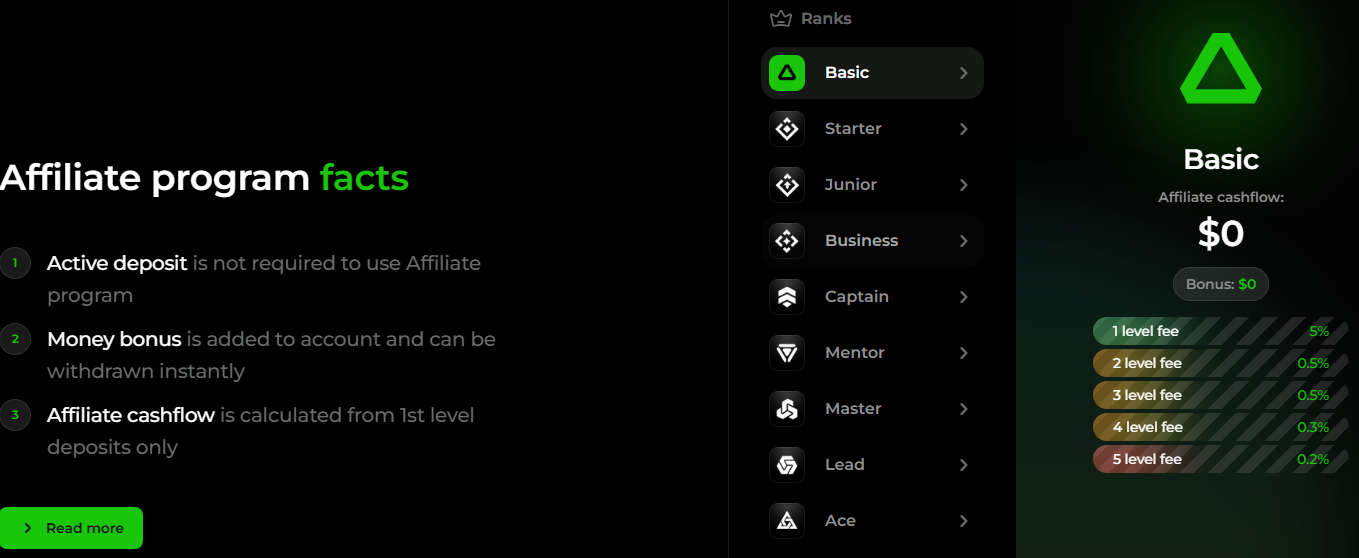Click the Bonus: $0 pill
Viewport: 1359px width, 558px height.
click(1220, 284)
